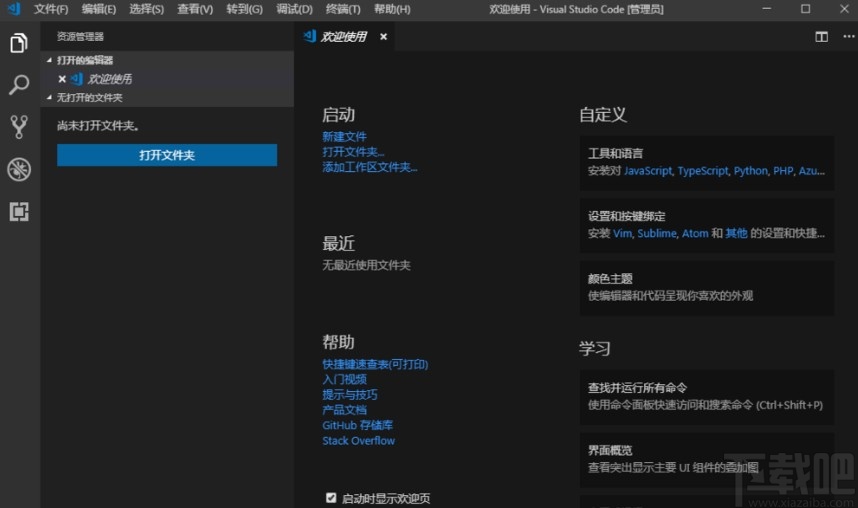Open the 文件(F) menu
Screen dimensions: 858x508
click(x=51, y=9)
